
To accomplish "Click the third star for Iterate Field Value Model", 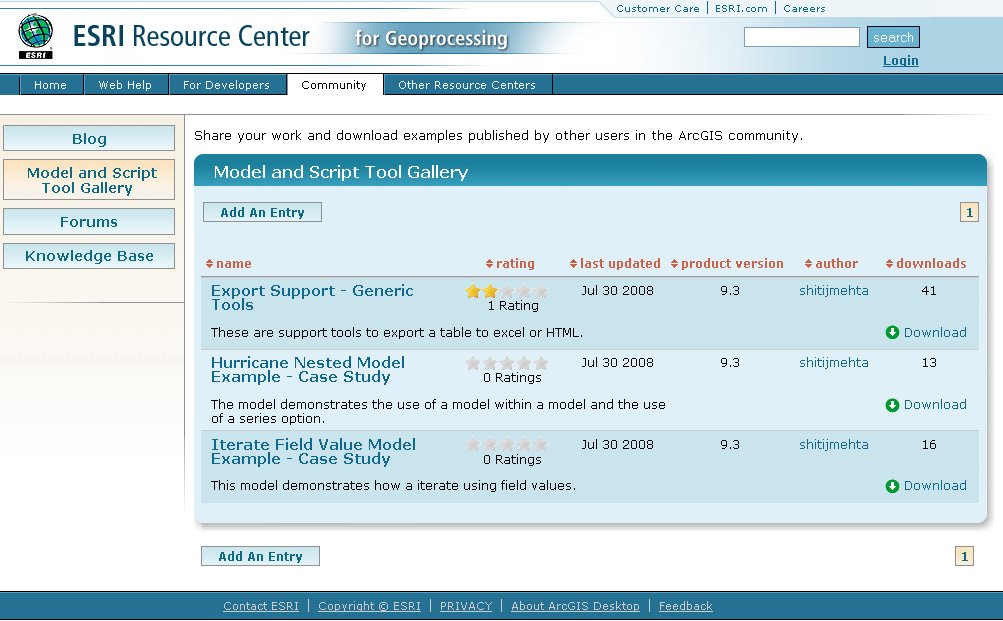I will click(507, 444).
